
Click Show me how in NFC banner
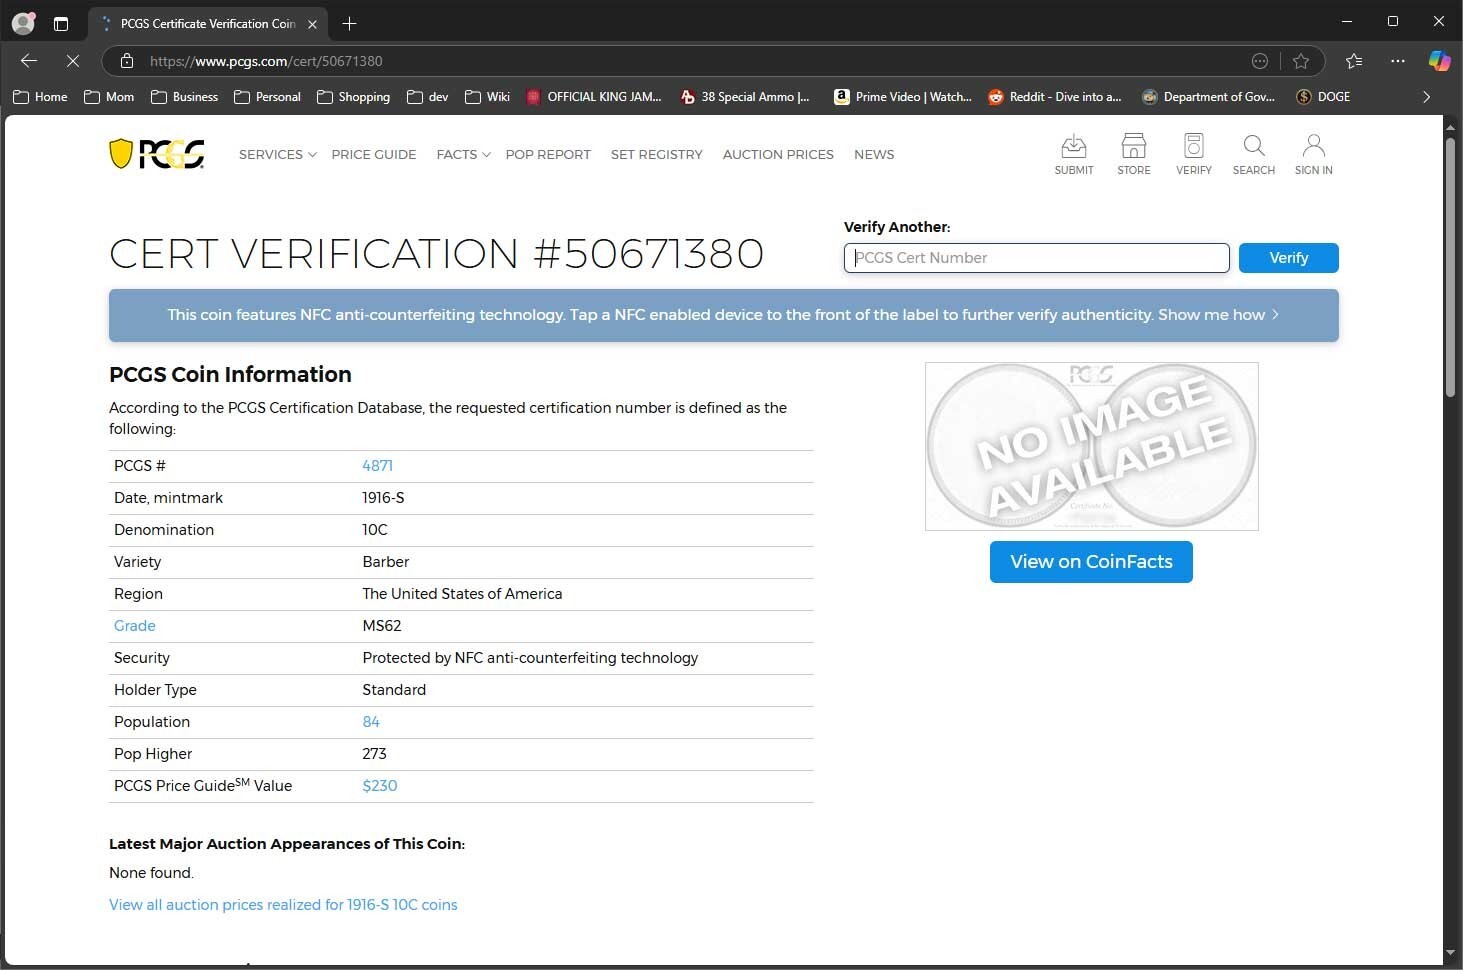pos(1218,315)
